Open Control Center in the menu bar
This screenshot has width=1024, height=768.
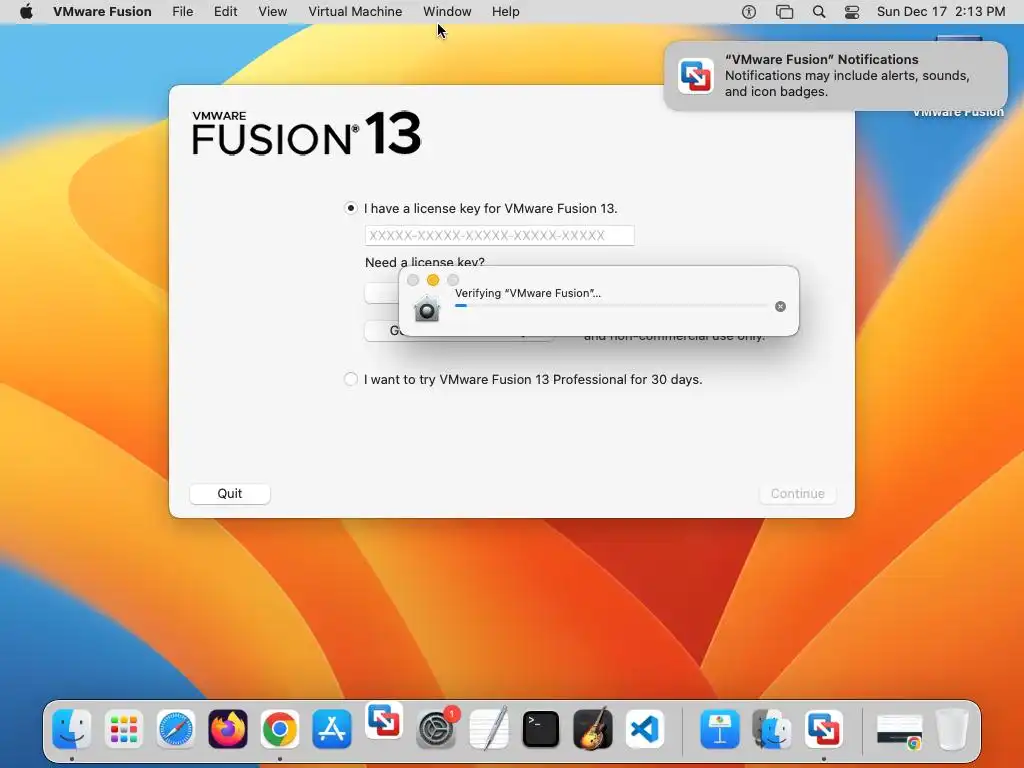click(x=852, y=12)
